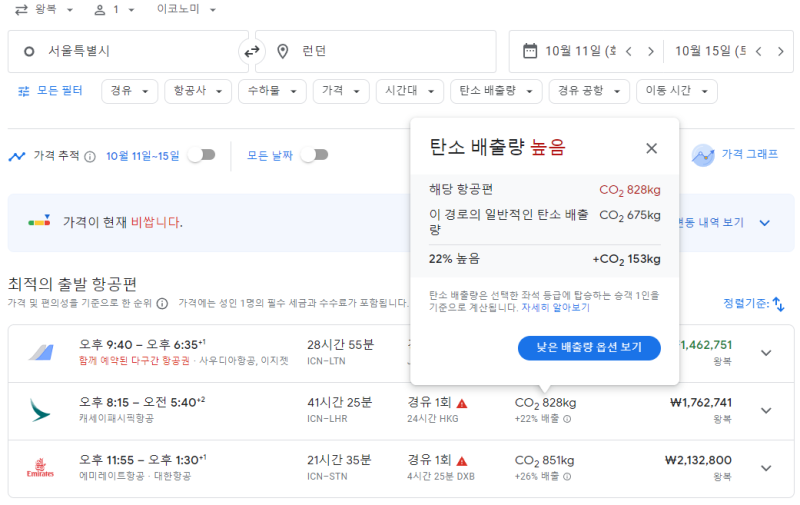Screen dimensions: 800x505
Task: Click 가격 그래프 link
Action: [749, 155]
